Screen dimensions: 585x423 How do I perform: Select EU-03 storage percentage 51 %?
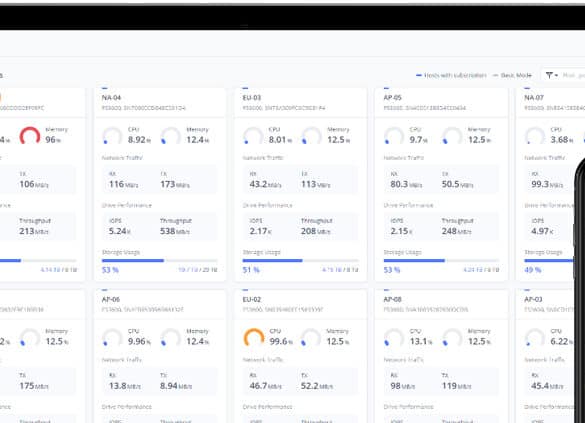pos(251,270)
